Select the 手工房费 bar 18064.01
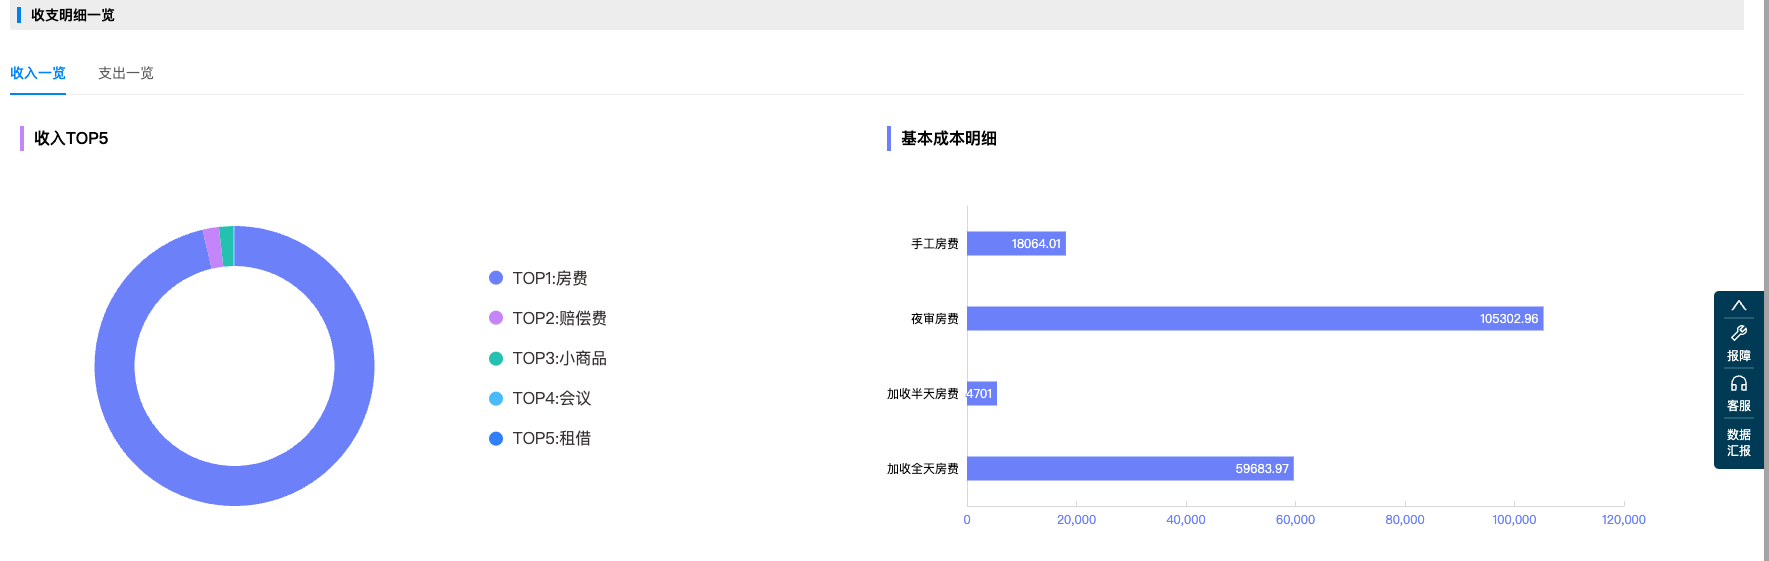The height and width of the screenshot is (561, 1769). [x=1016, y=244]
